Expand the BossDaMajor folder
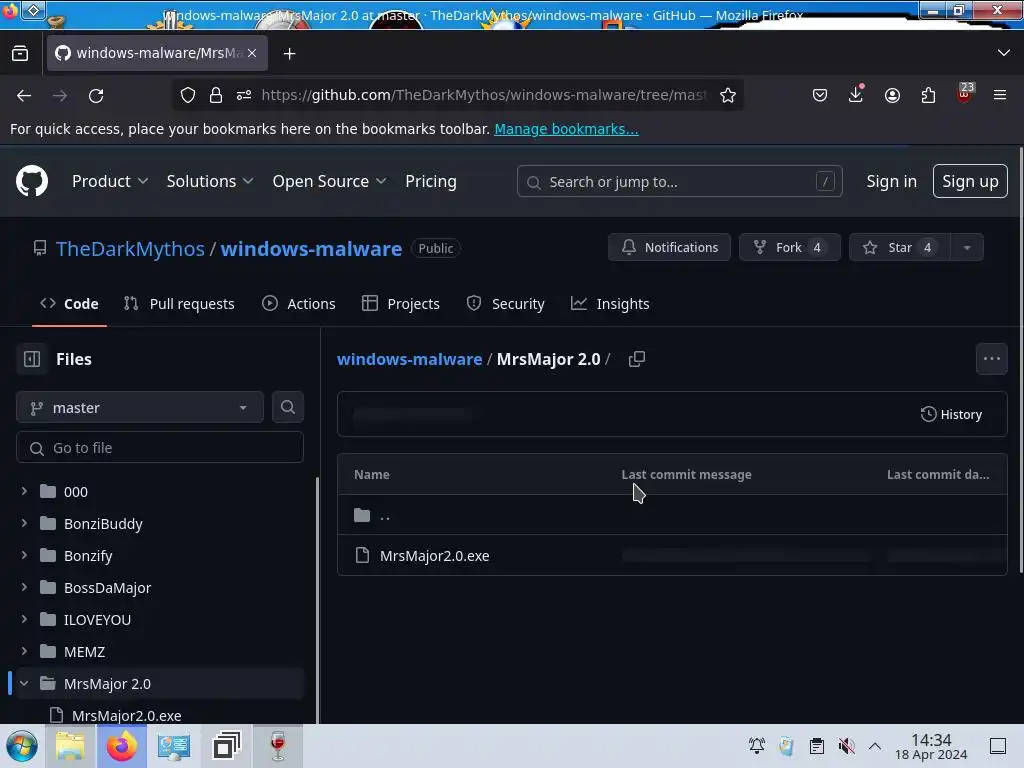This screenshot has width=1024, height=768. 24,587
